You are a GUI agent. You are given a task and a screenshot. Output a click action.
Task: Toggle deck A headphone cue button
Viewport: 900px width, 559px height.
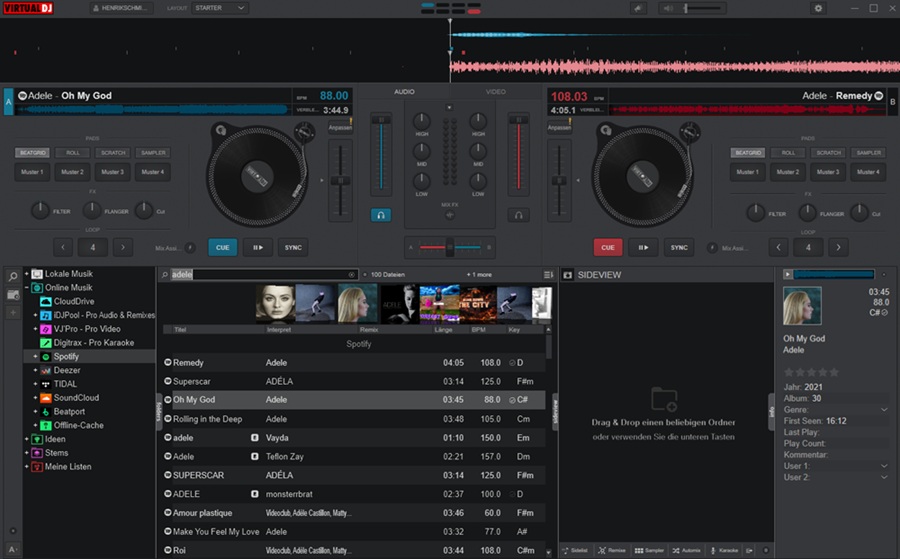[x=381, y=215]
